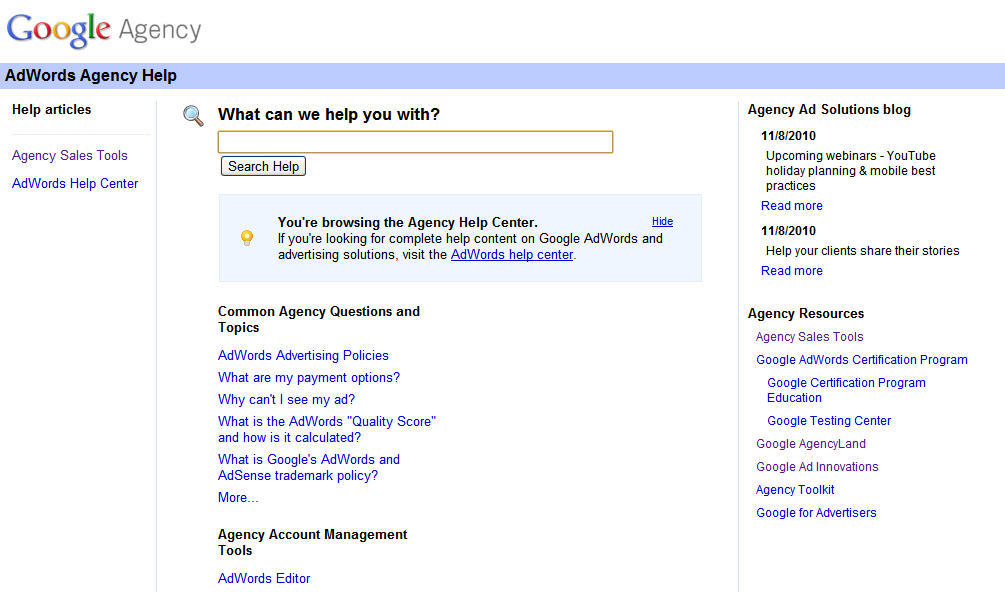The height and width of the screenshot is (592, 1005).
Task: Click "You're browsing the Agency Help Center." text
Action: coord(408,222)
